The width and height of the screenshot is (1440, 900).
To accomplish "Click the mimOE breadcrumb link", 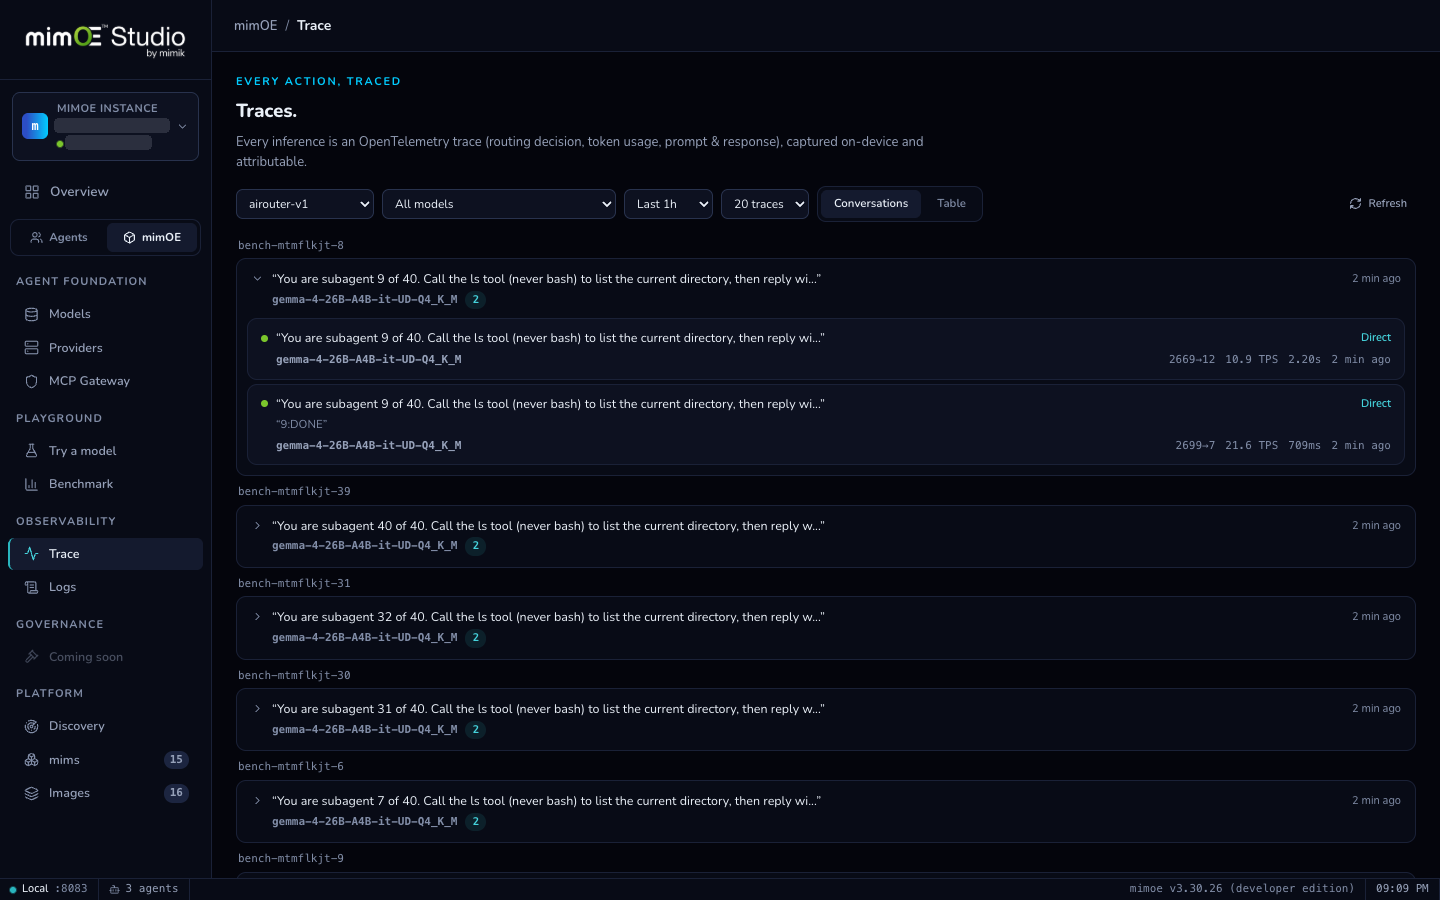I will tap(256, 26).
